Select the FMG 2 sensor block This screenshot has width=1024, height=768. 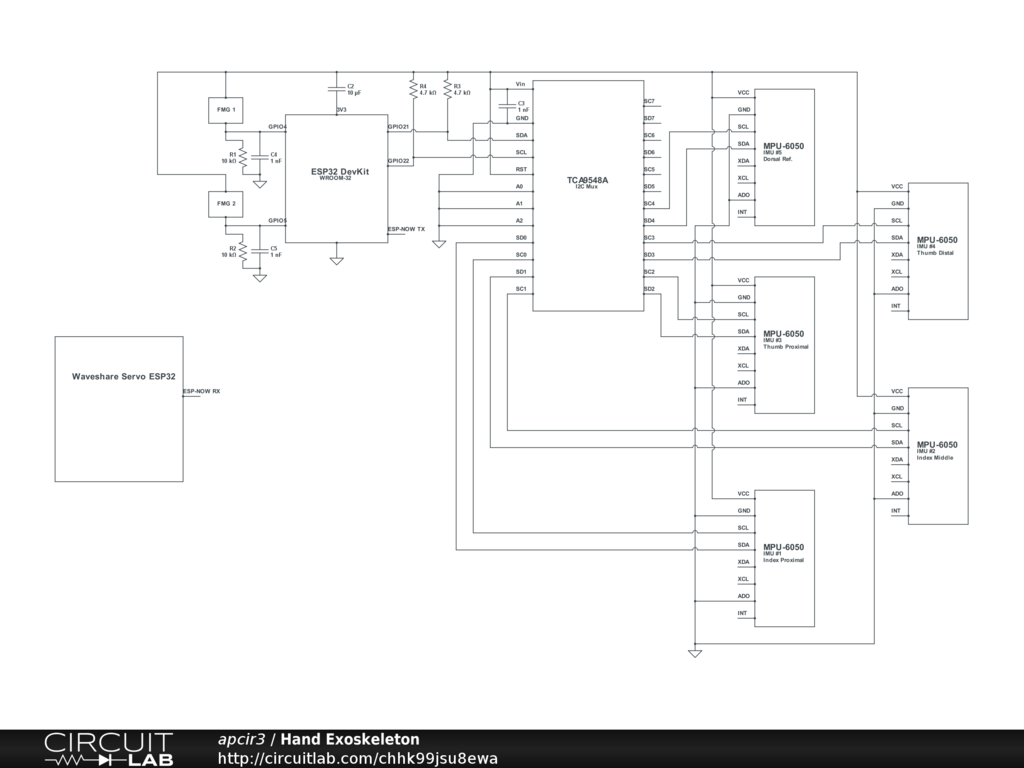(225, 204)
